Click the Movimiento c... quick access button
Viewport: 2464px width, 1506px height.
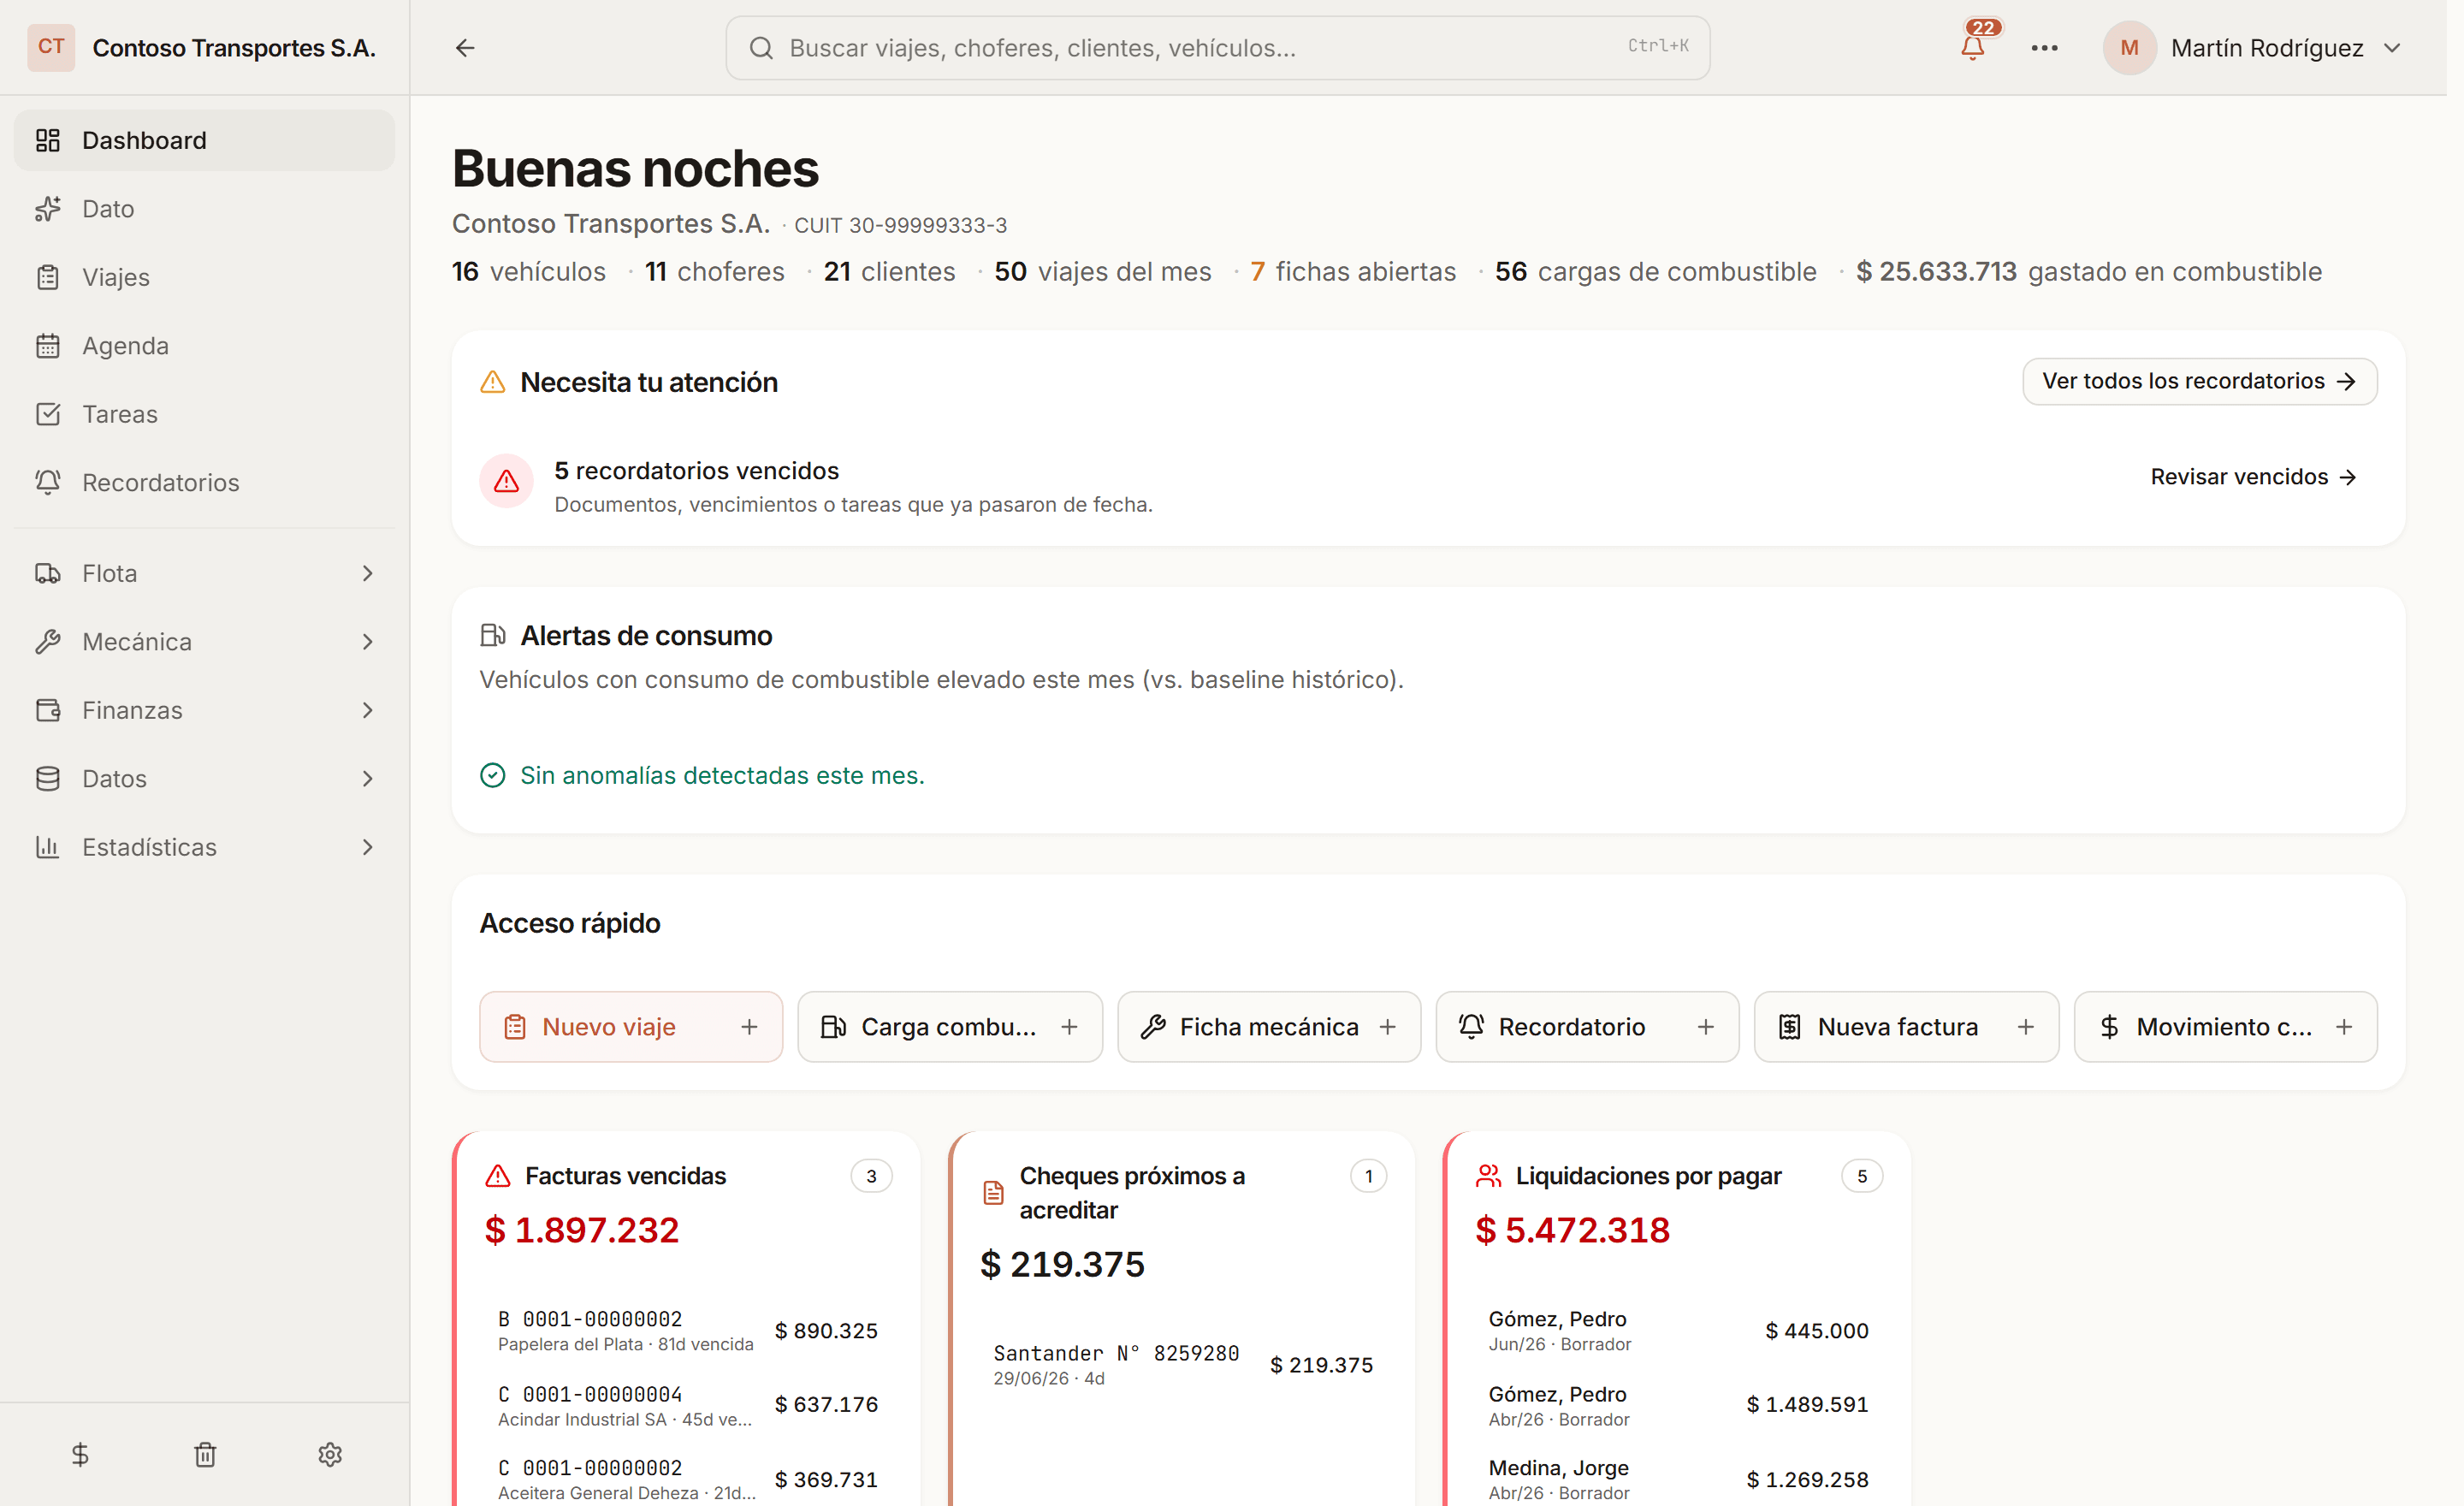tap(2225, 1027)
